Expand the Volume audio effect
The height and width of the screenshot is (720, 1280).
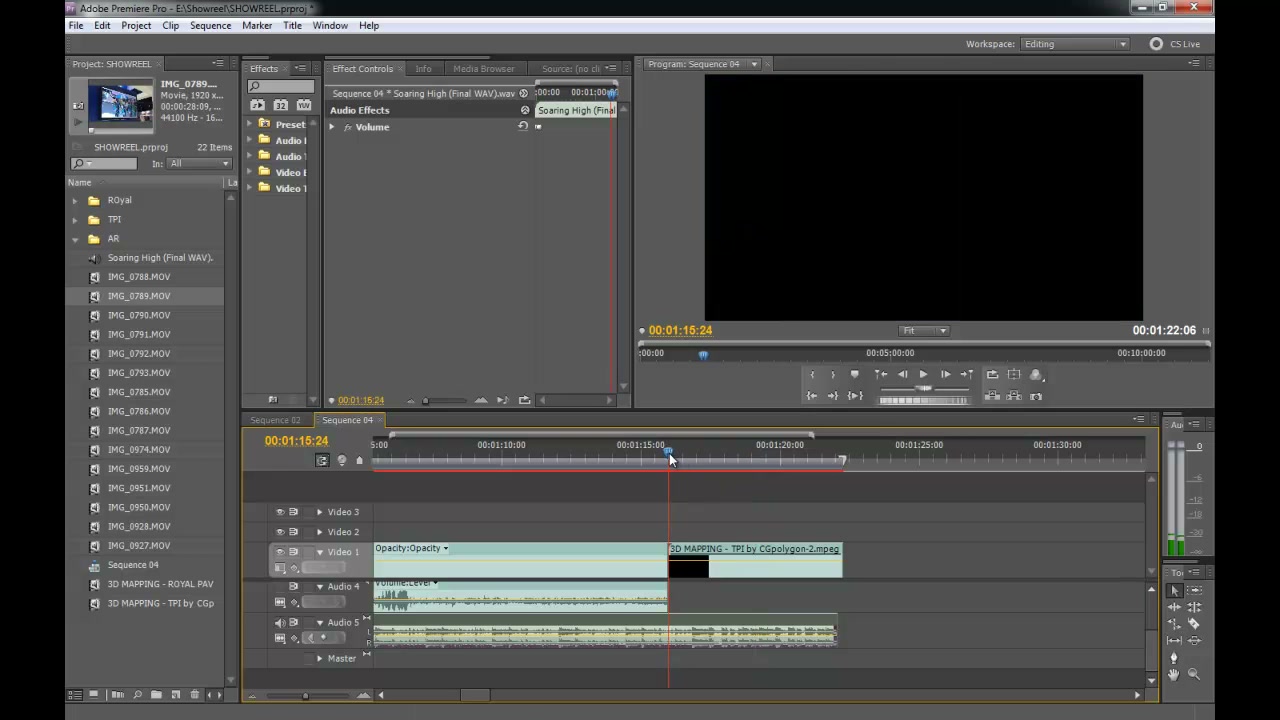(332, 127)
